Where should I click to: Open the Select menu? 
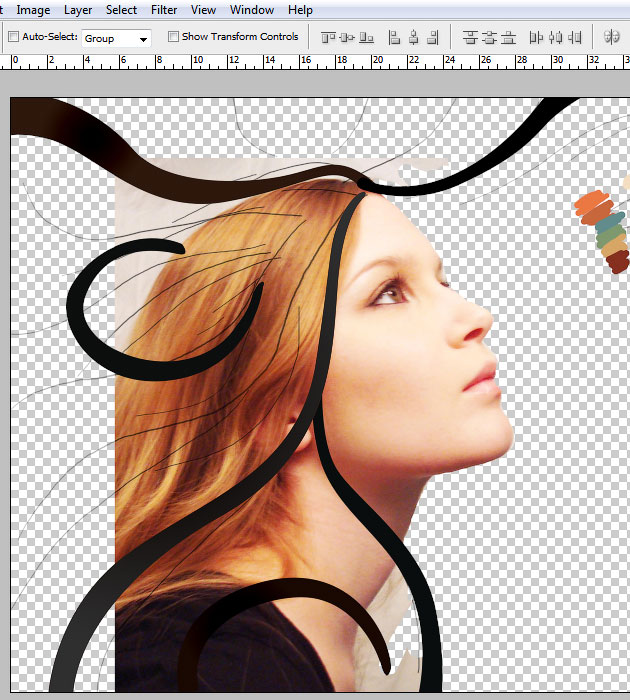click(121, 10)
